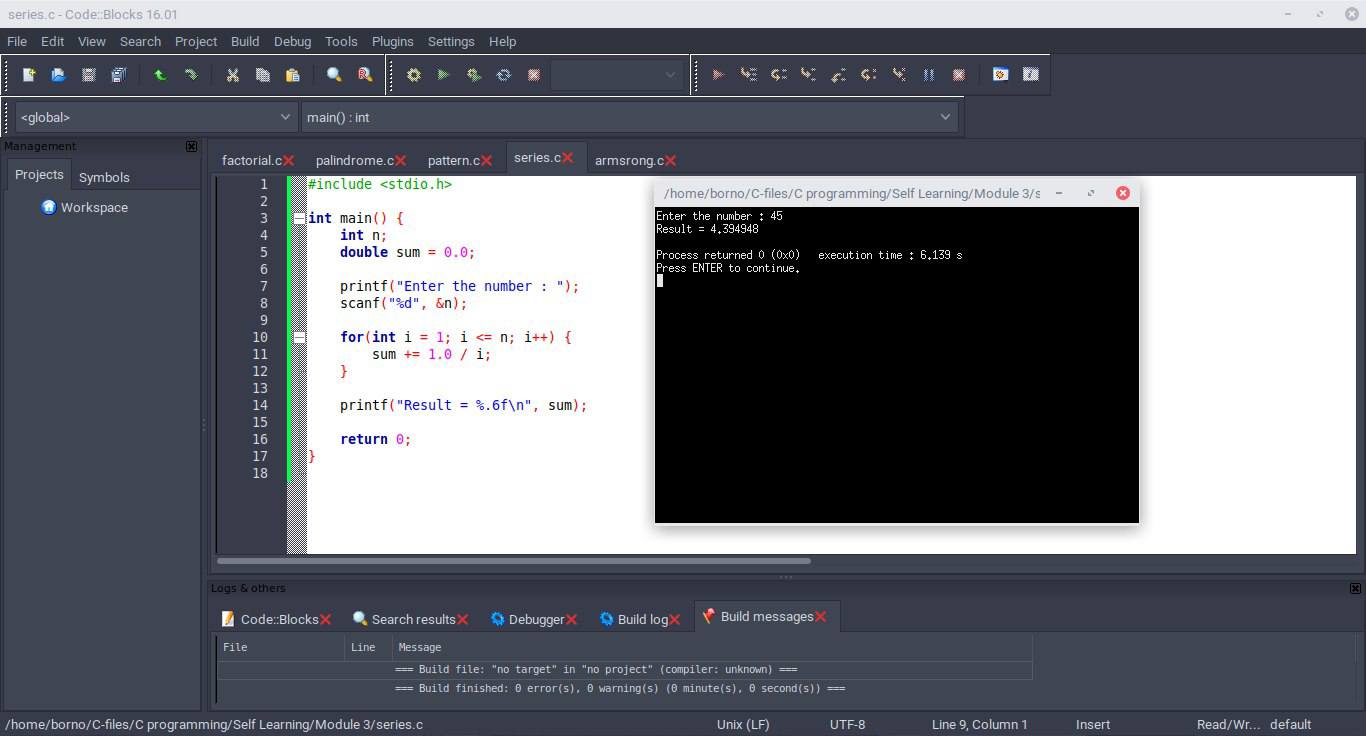Open the Debug menu

[x=292, y=41]
